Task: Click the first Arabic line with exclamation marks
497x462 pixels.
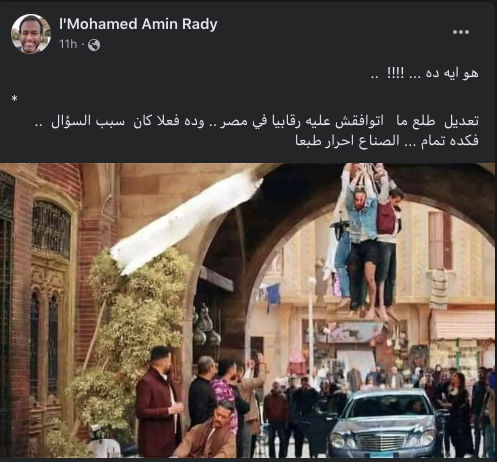Action: point(425,73)
